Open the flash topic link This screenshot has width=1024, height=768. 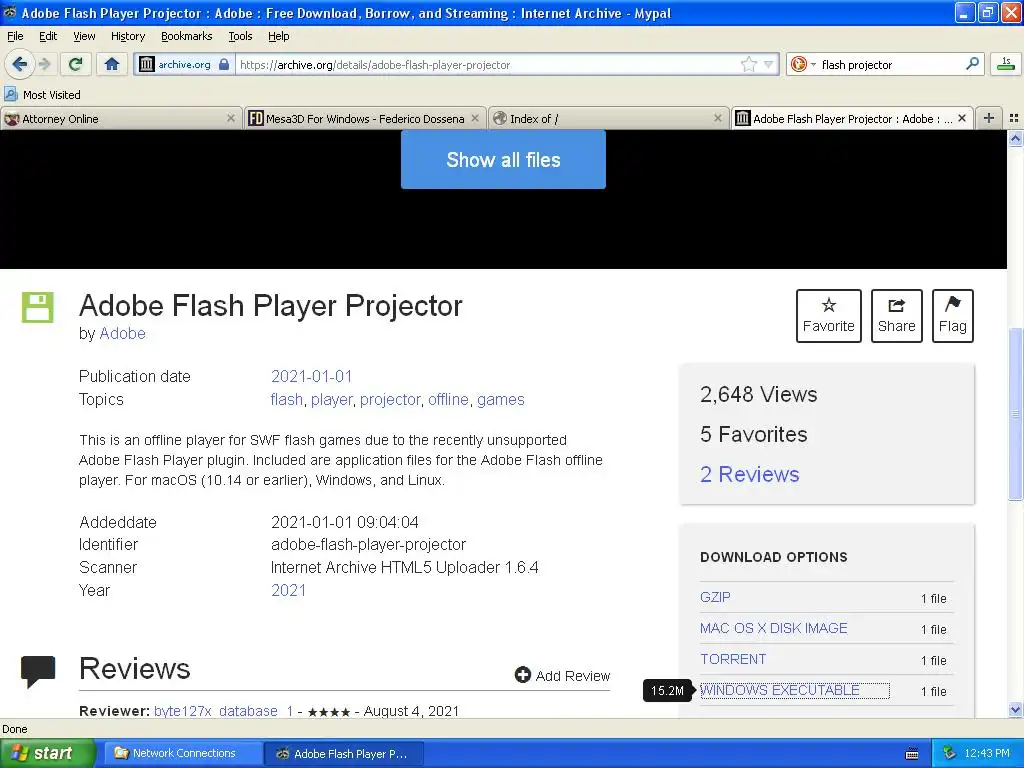point(287,399)
